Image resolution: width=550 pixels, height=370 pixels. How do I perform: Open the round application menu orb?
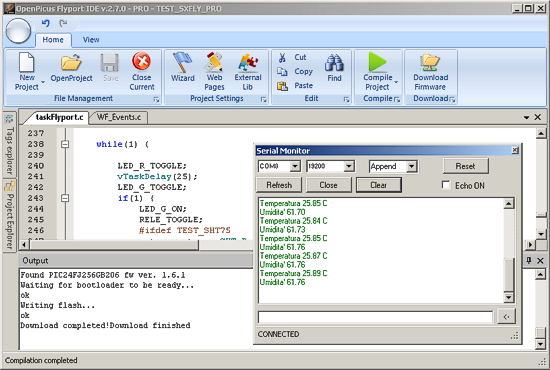[x=18, y=31]
